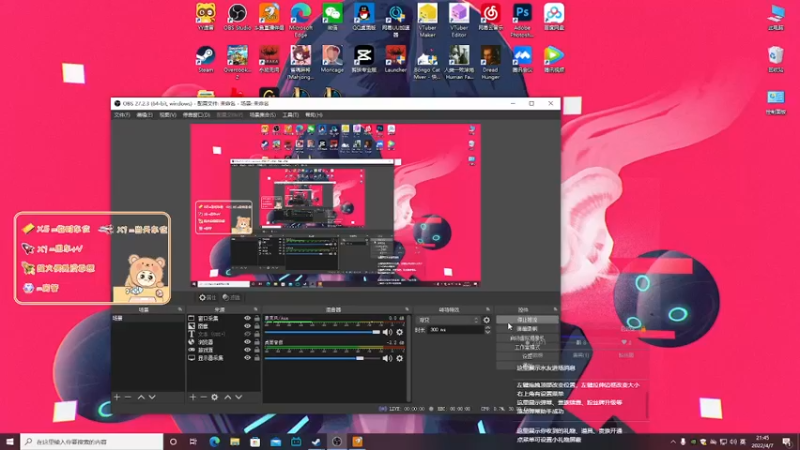Open the Windows Start menu
The height and width of the screenshot is (450, 800).
[x=10, y=441]
